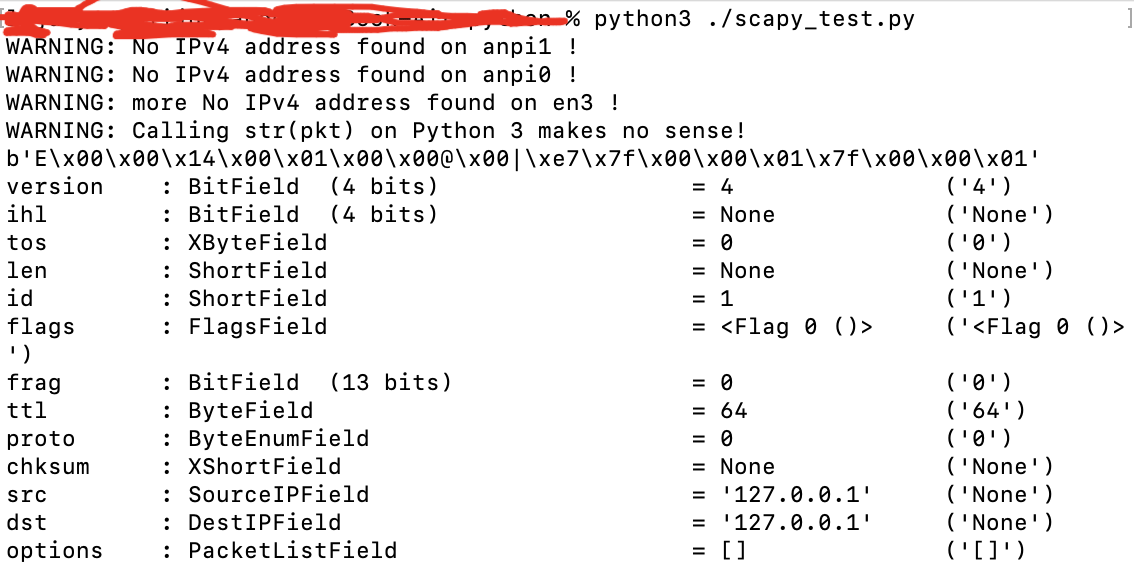Click the DestIPField type label
Viewport: 1134px width, 568px height.
265,522
